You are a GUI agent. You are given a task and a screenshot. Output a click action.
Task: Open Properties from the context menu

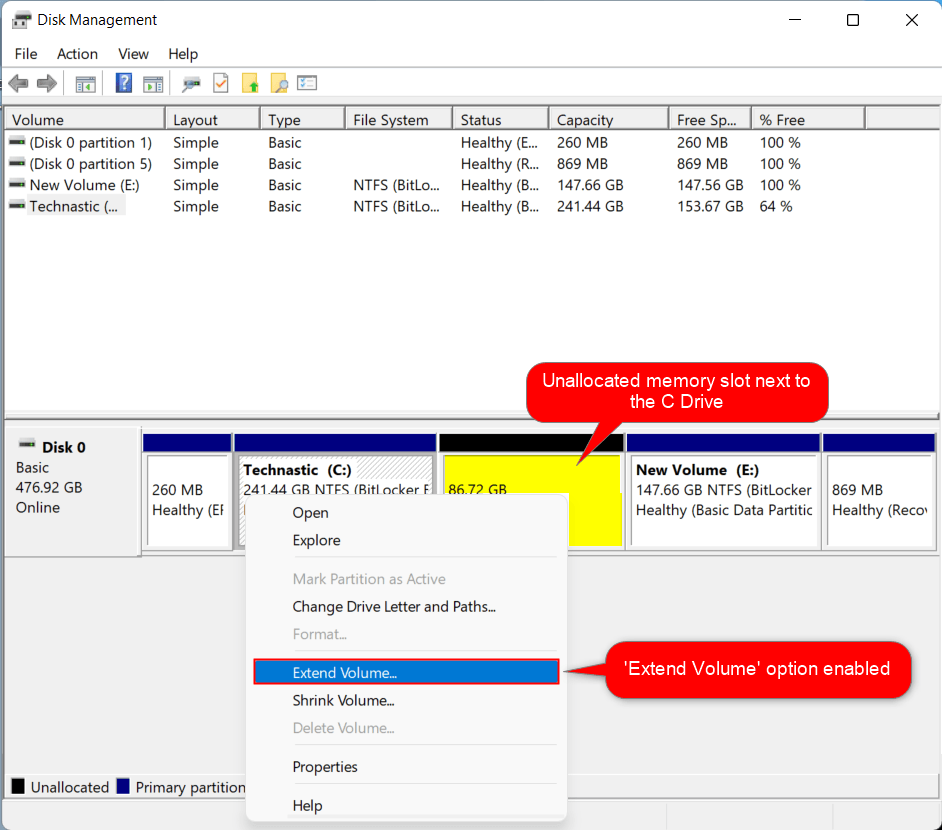pos(324,766)
